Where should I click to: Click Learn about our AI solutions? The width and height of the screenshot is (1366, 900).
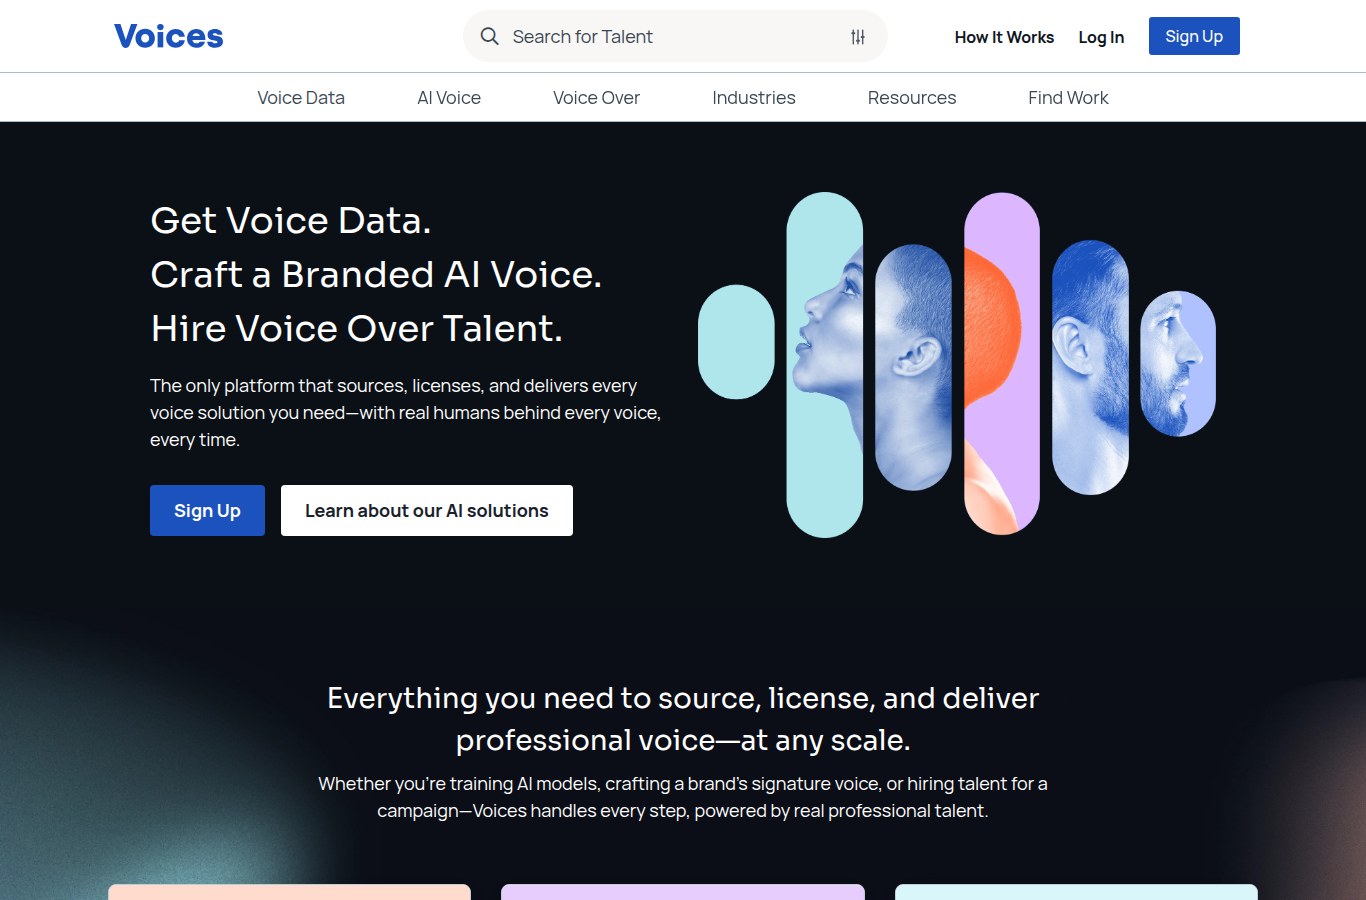point(427,510)
